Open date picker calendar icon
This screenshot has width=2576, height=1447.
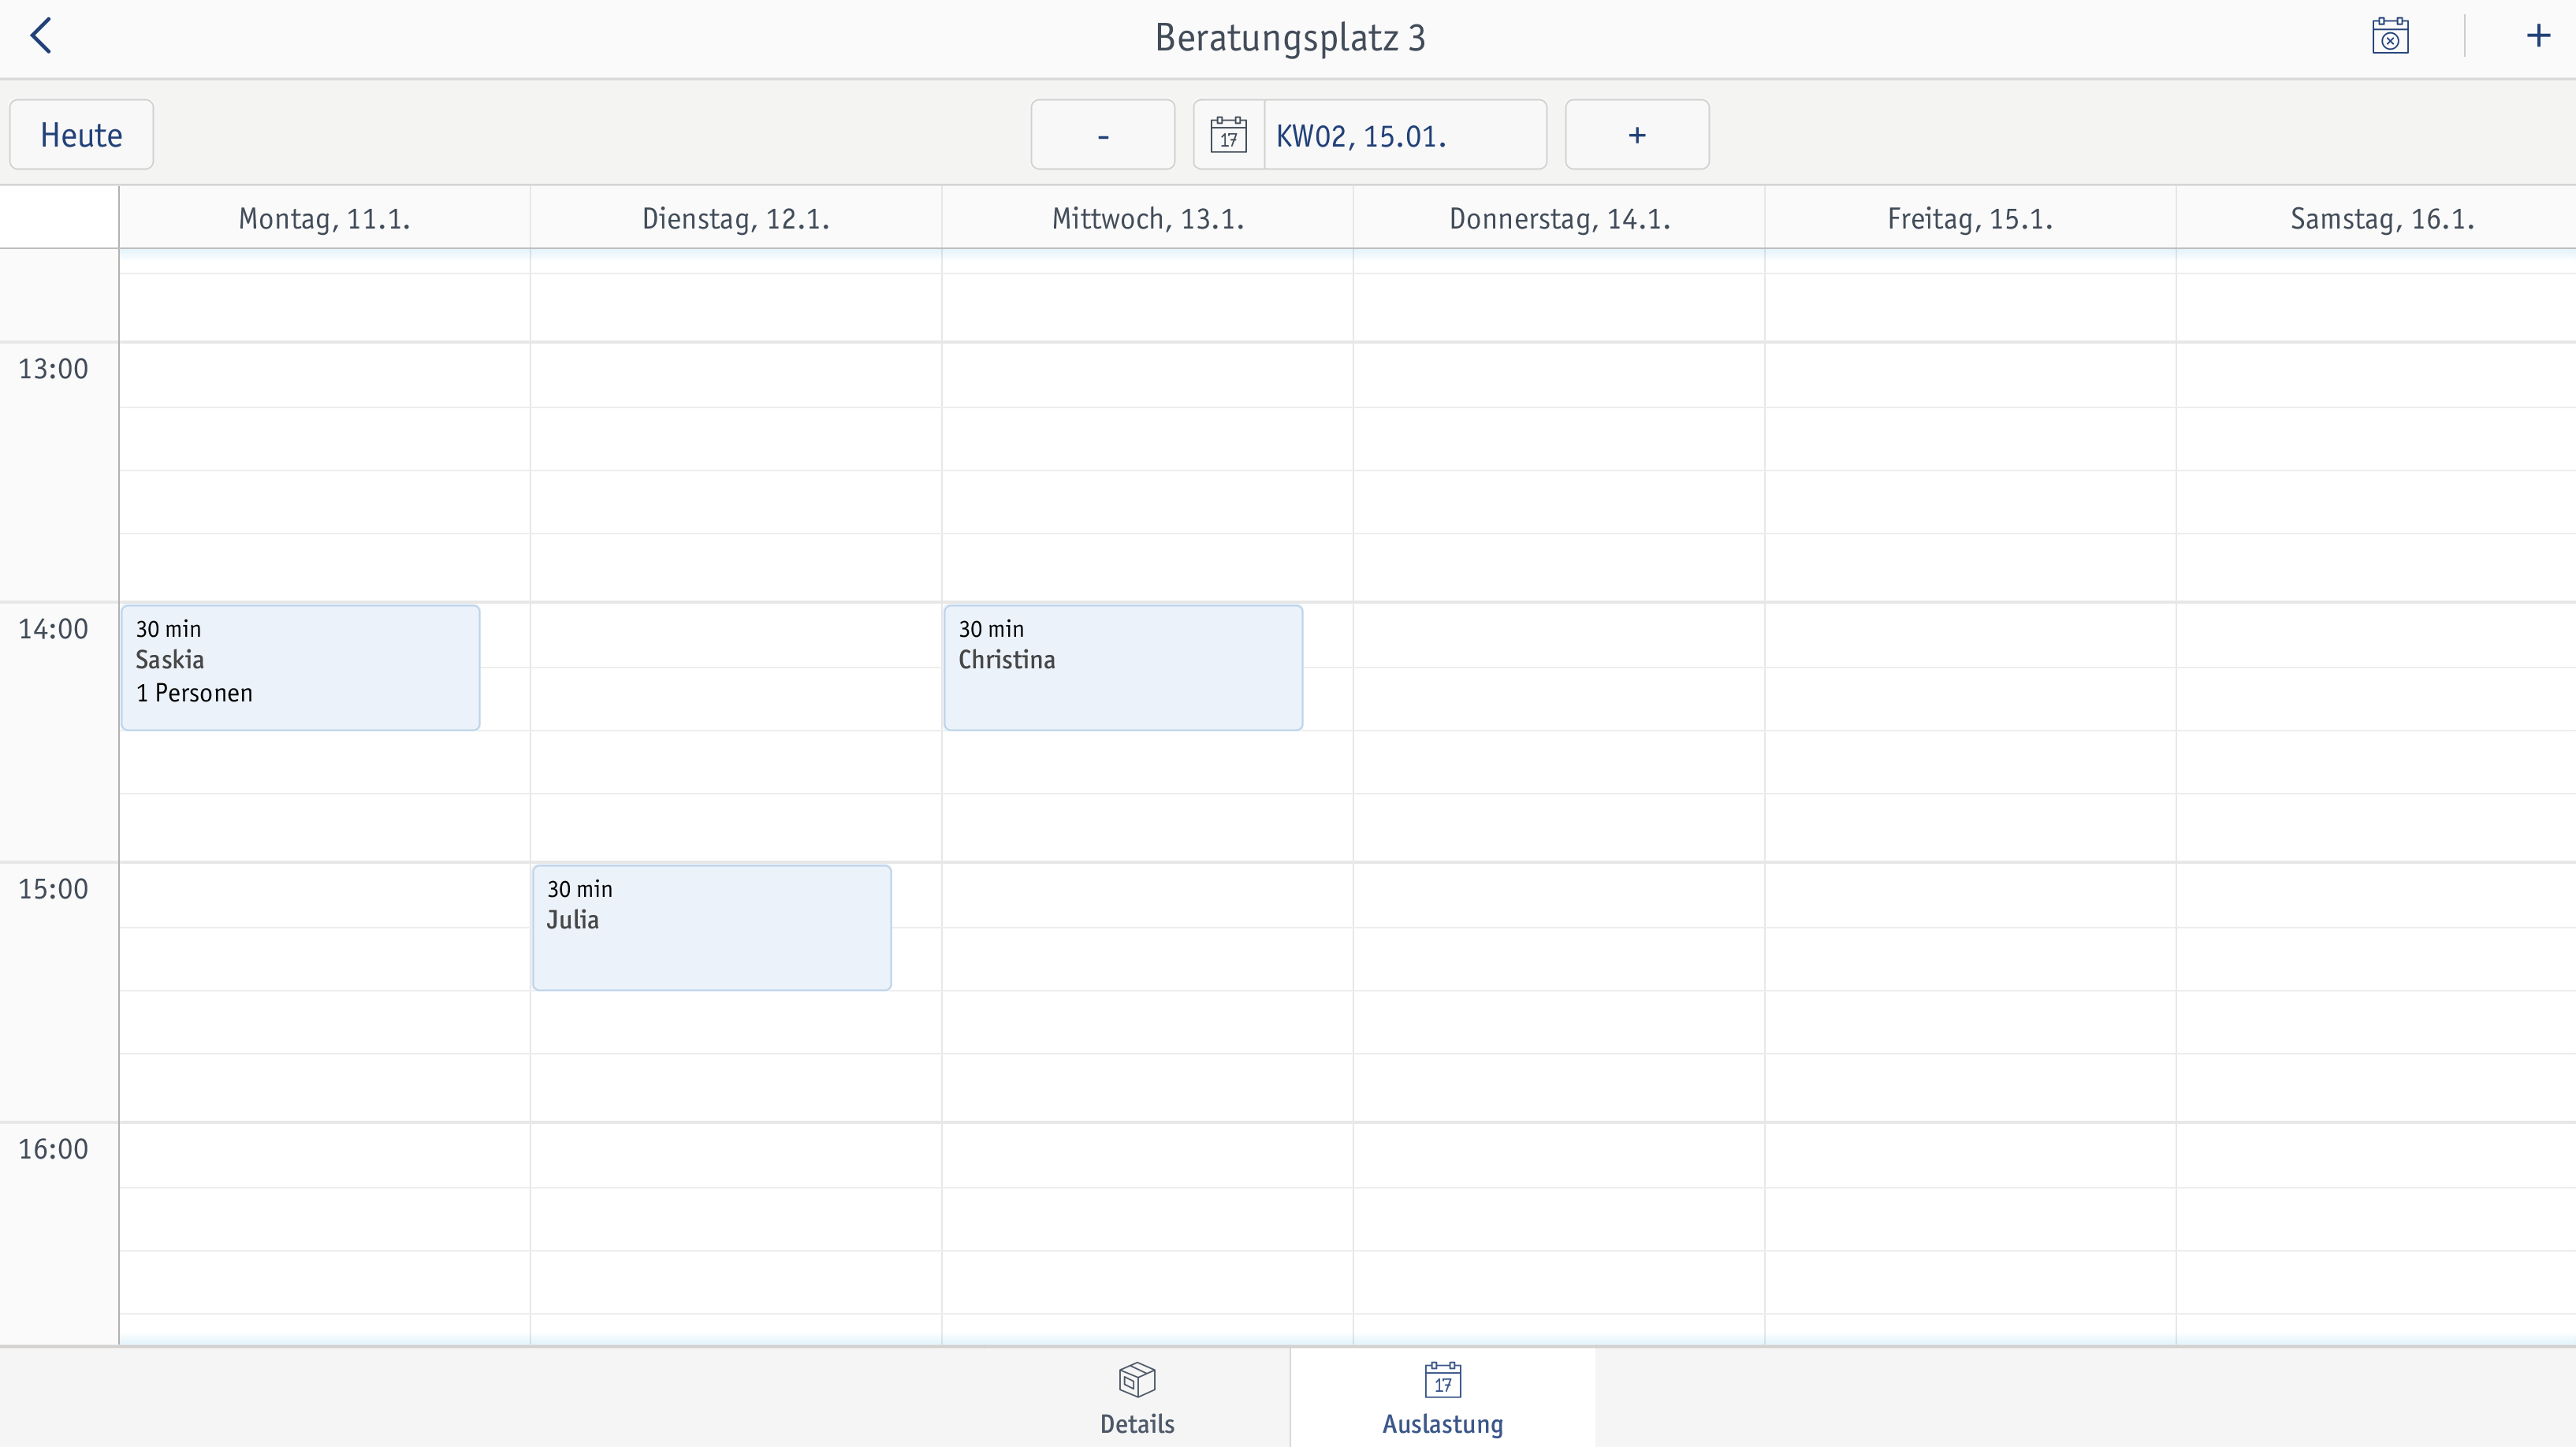1228,135
